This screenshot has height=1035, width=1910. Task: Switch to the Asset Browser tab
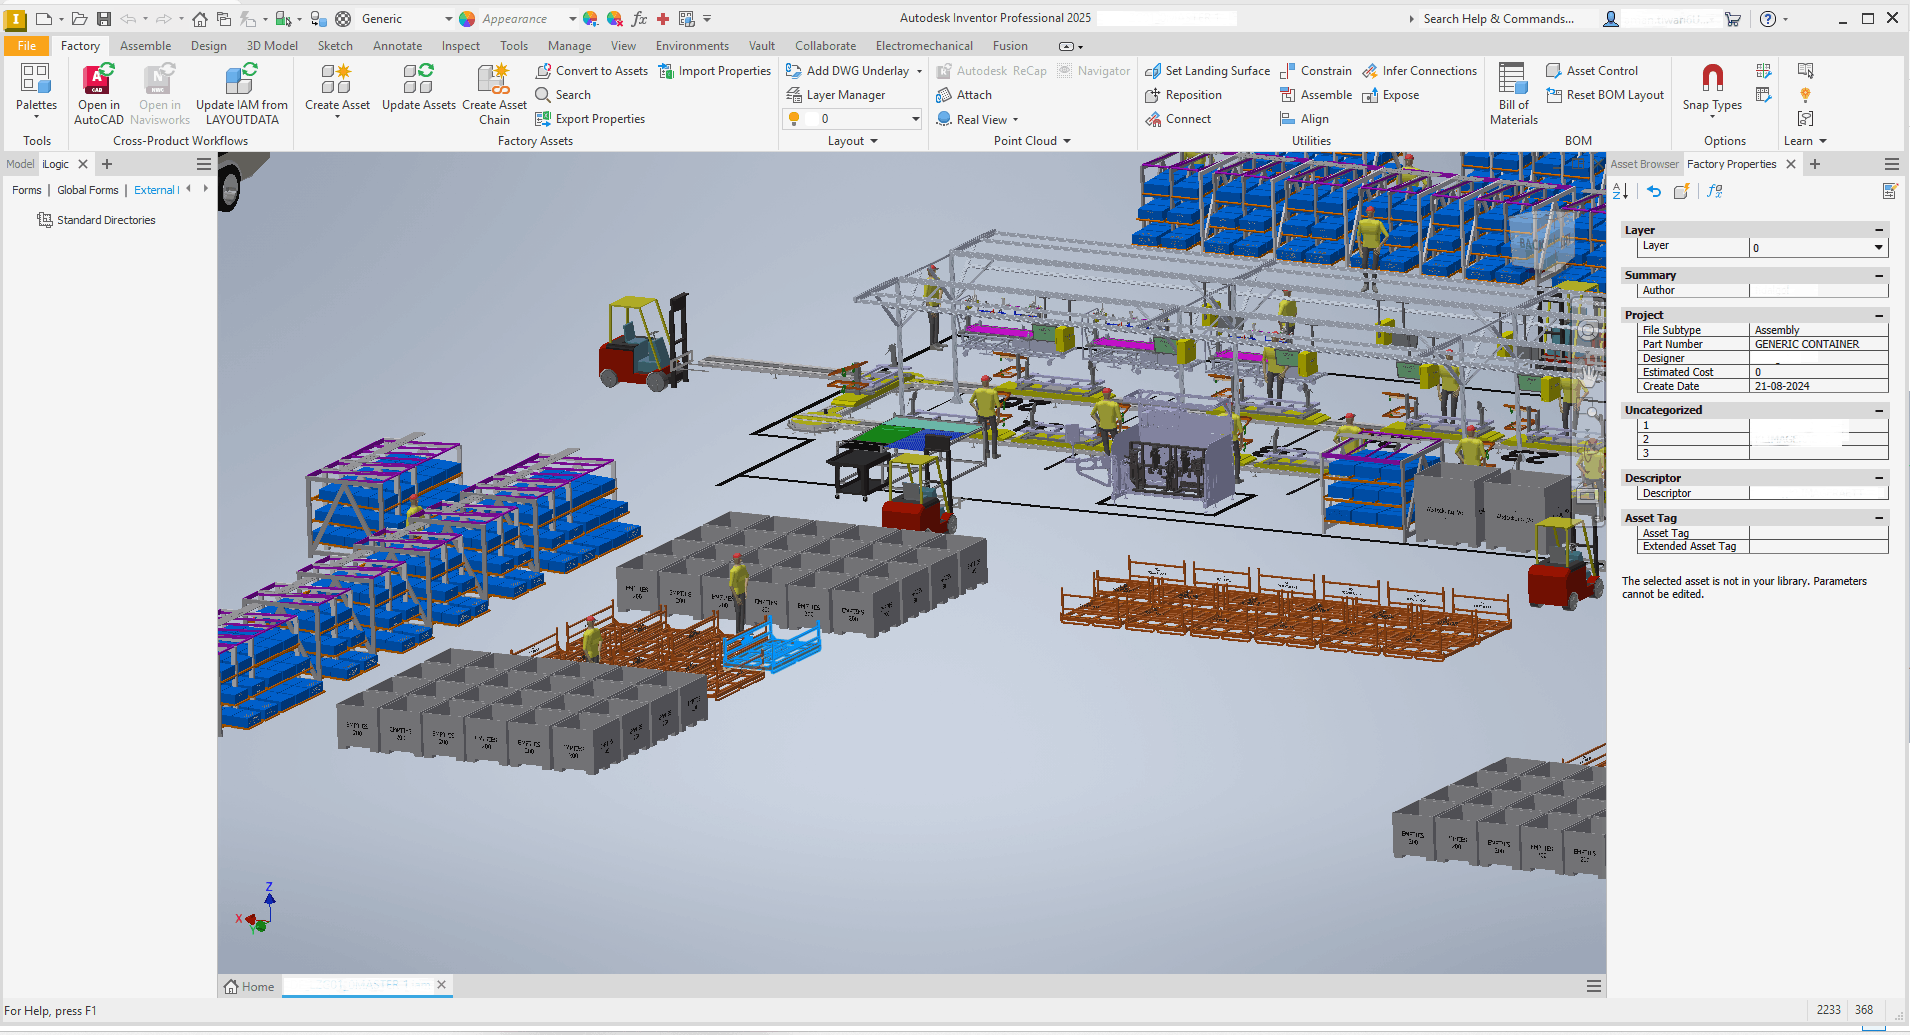point(1644,164)
